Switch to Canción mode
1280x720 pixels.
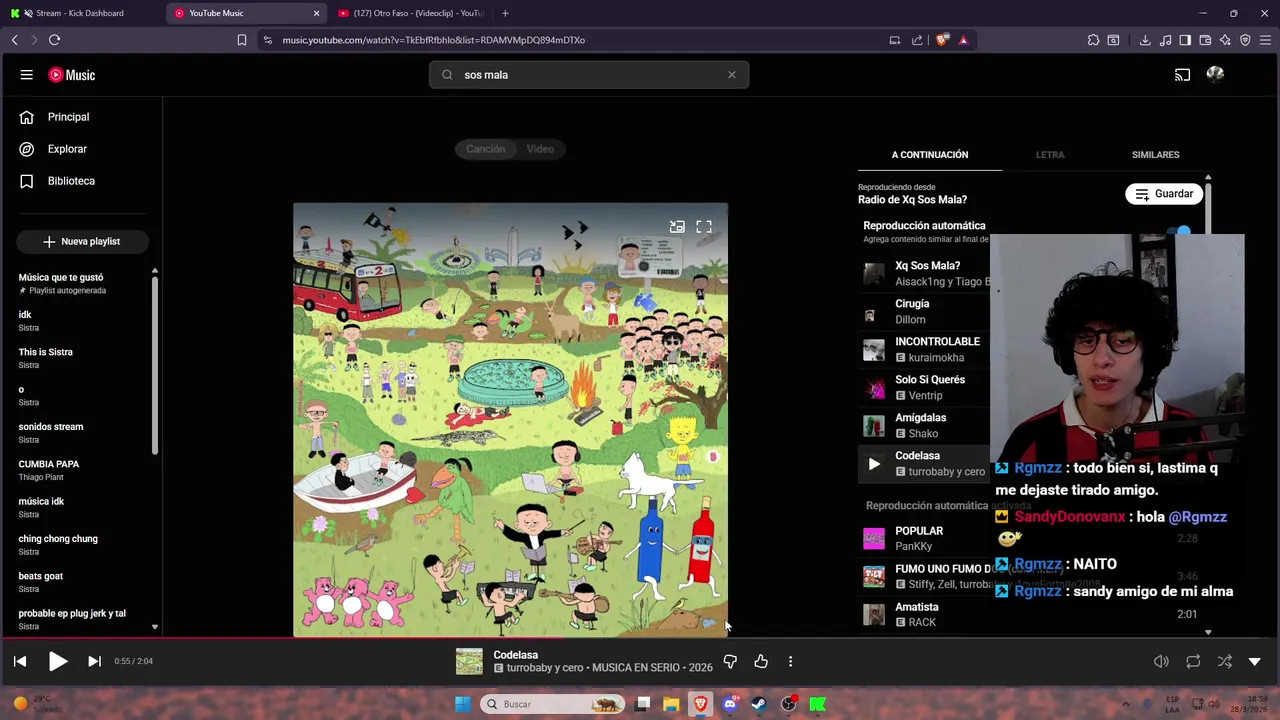point(485,149)
